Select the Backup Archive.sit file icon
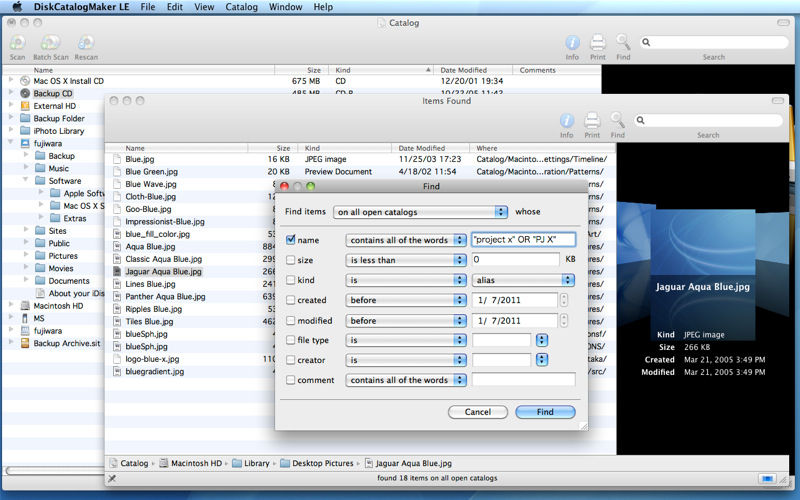 (x=25, y=343)
